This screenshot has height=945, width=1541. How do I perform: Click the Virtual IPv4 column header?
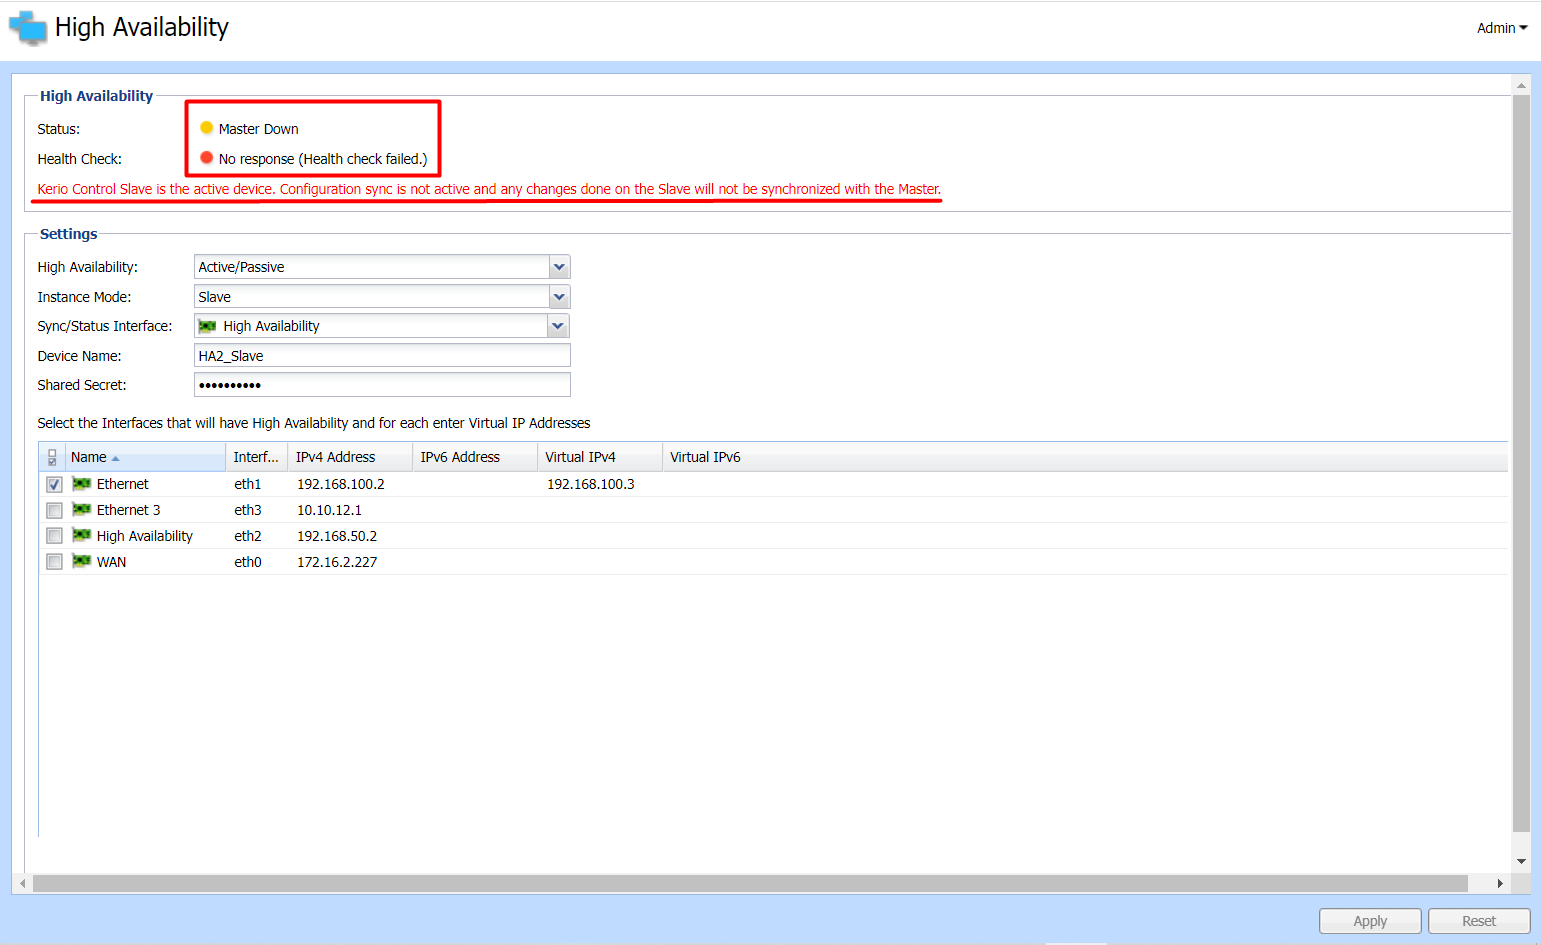(599, 457)
